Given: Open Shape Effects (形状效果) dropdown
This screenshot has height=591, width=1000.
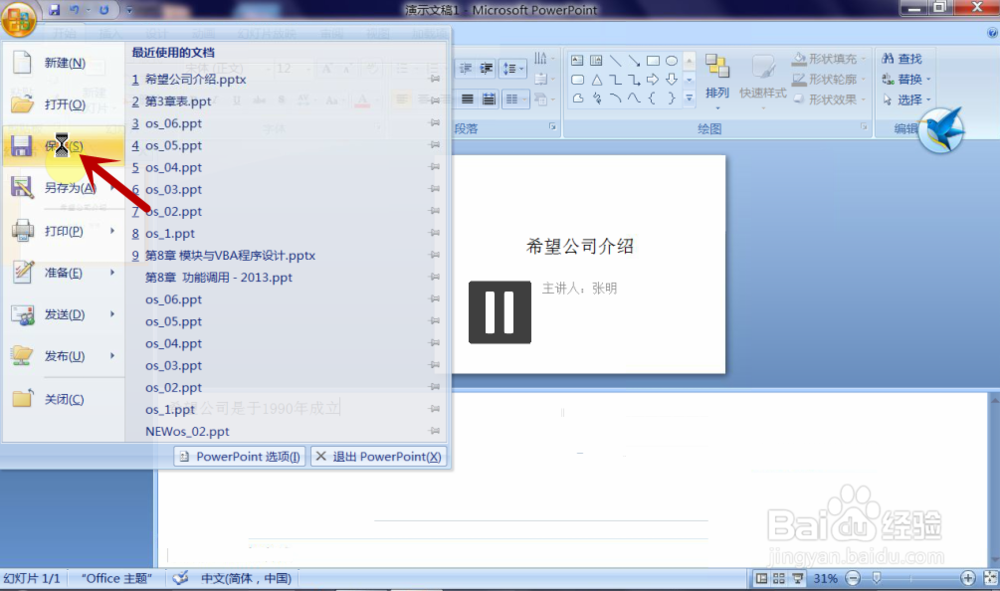Looking at the screenshot, I should [829, 99].
